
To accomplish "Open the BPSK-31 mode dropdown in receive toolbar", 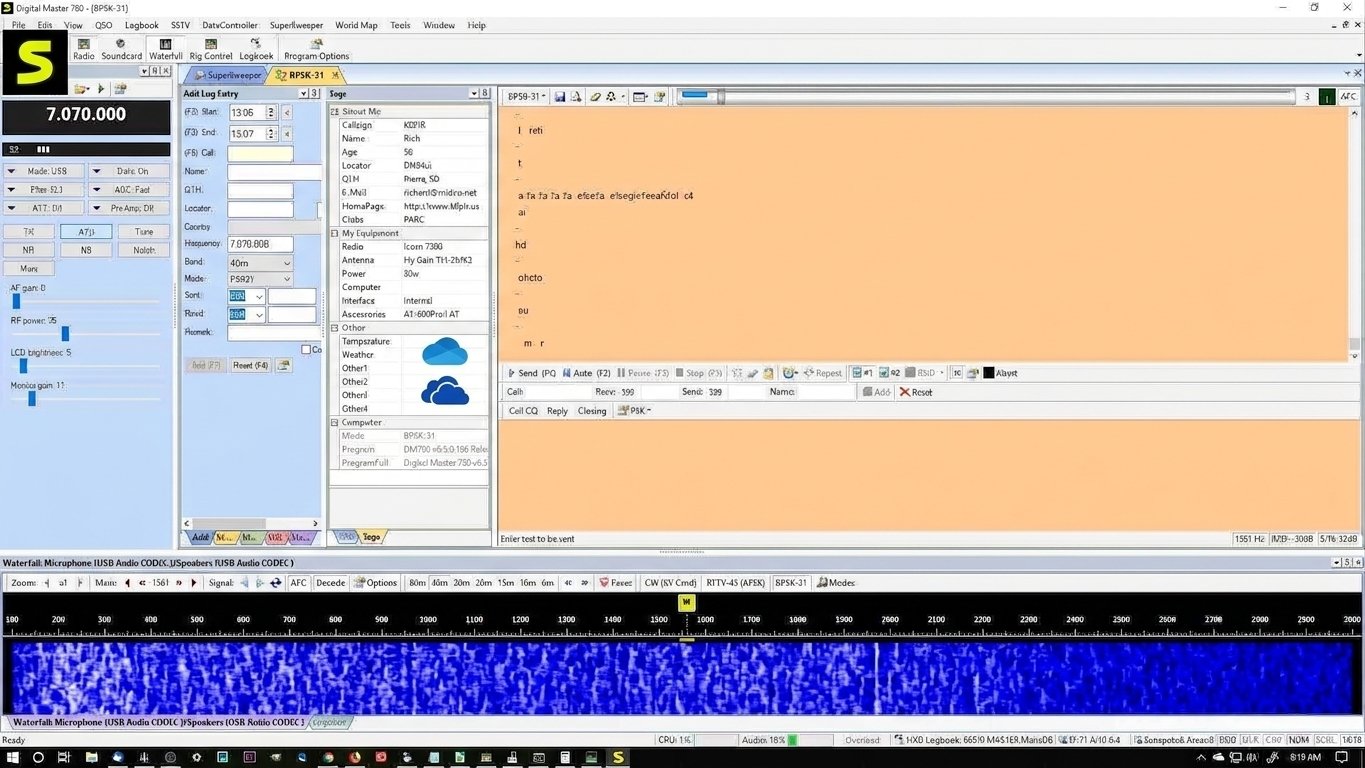I will pos(527,97).
